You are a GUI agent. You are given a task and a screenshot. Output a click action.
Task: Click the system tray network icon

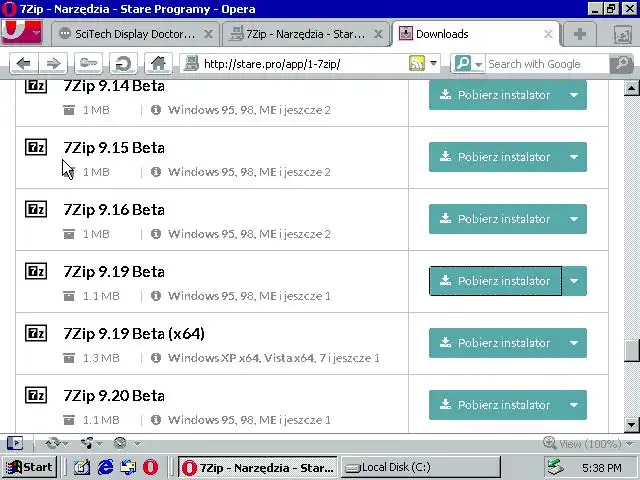[x=556, y=467]
